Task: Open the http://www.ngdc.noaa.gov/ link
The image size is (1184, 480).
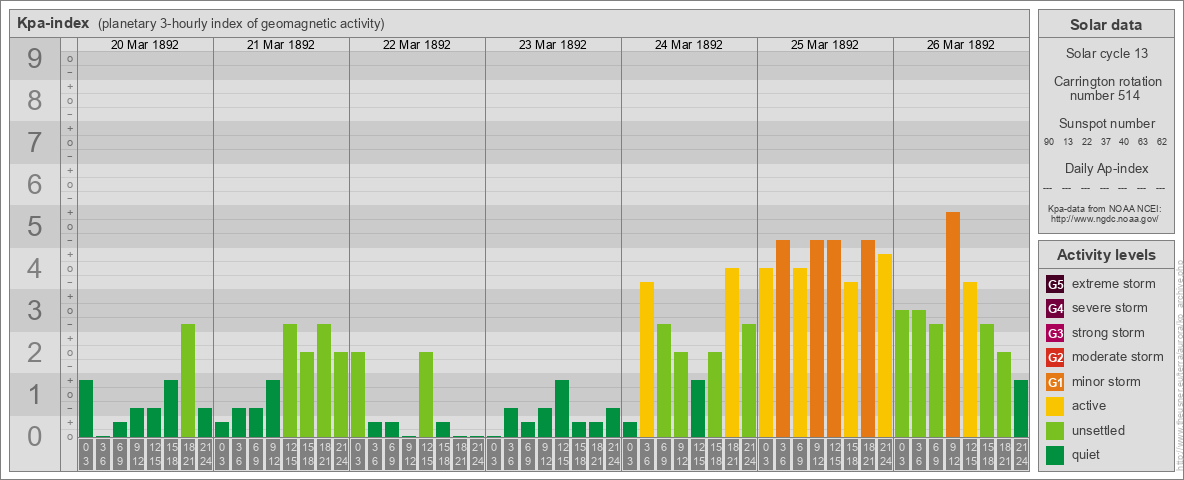Action: pos(1105,218)
